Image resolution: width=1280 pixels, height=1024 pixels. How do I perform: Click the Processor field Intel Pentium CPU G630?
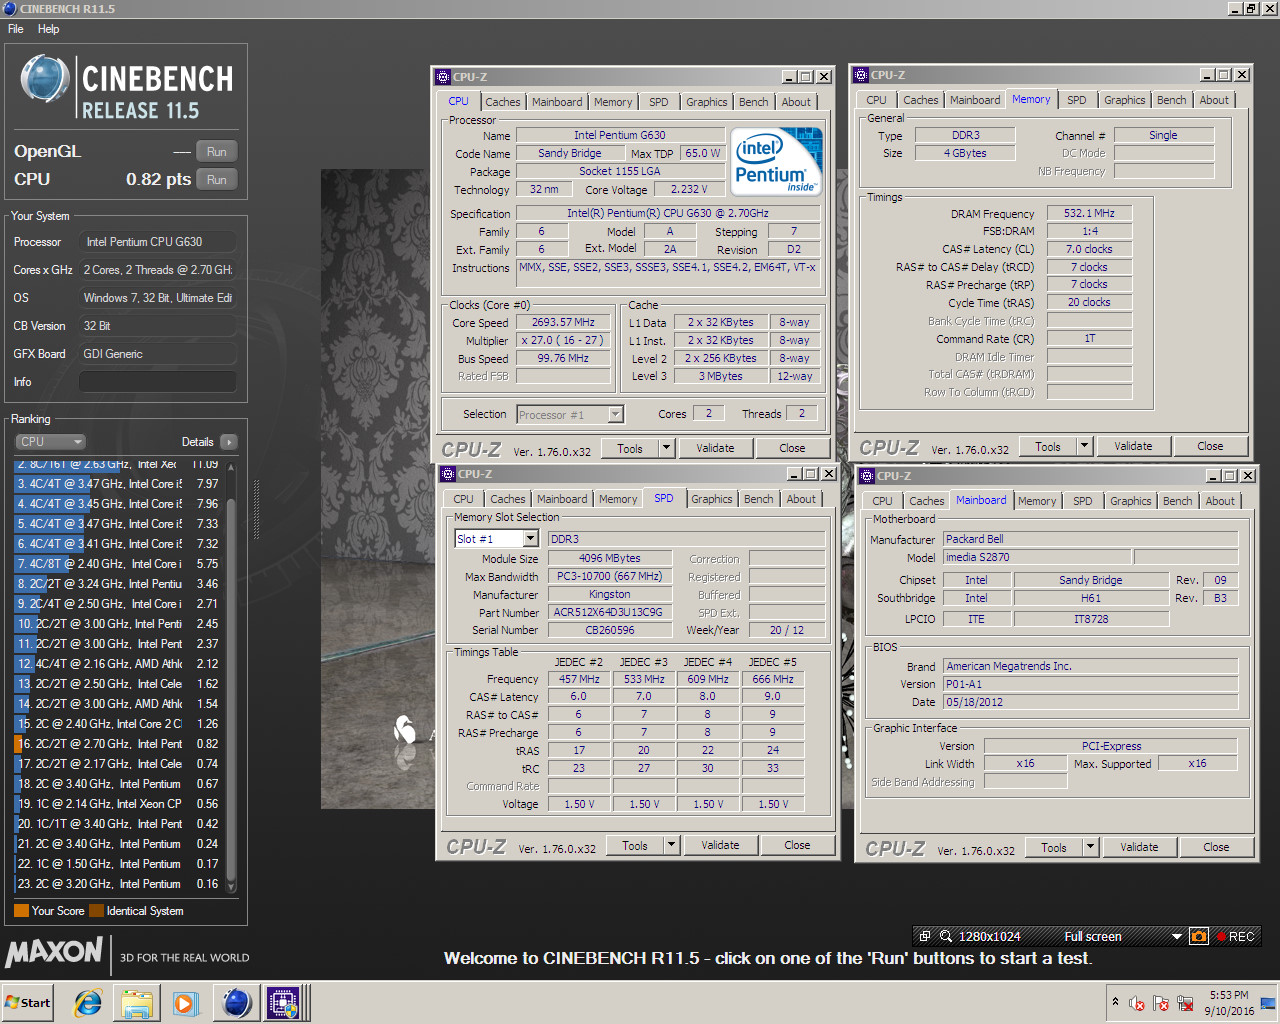158,242
